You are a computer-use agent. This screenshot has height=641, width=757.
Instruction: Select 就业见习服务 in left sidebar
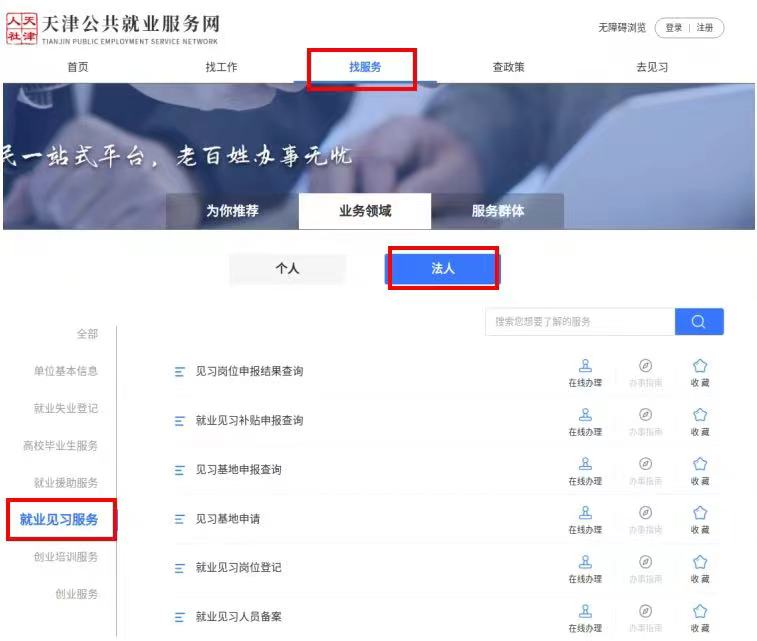pyautogui.click(x=60, y=520)
